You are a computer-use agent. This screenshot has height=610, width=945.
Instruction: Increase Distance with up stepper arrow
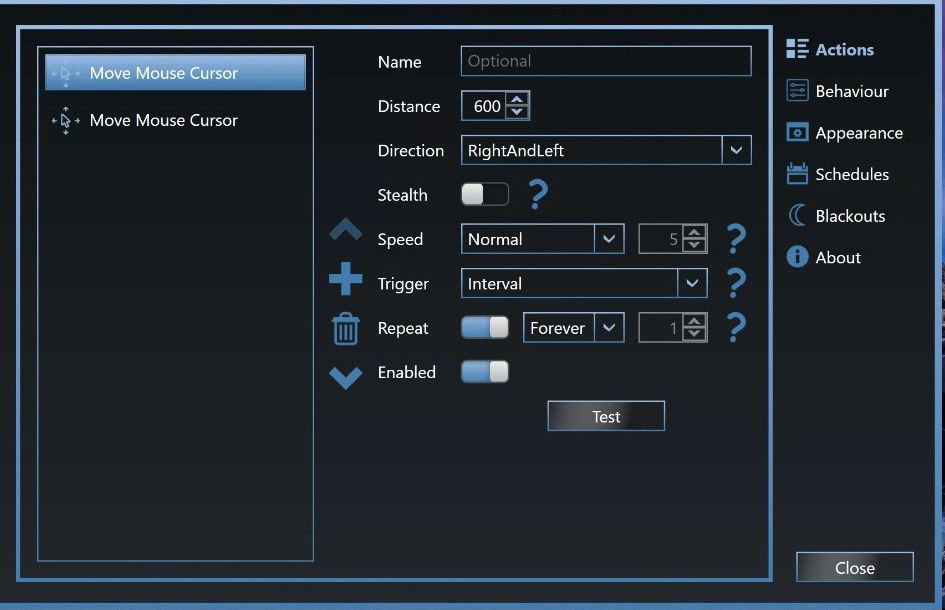tap(516, 99)
